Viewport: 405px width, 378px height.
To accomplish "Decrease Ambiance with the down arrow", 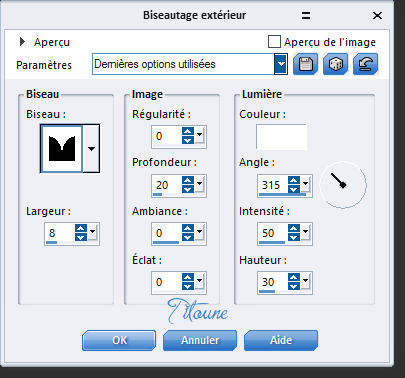I will point(188,237).
